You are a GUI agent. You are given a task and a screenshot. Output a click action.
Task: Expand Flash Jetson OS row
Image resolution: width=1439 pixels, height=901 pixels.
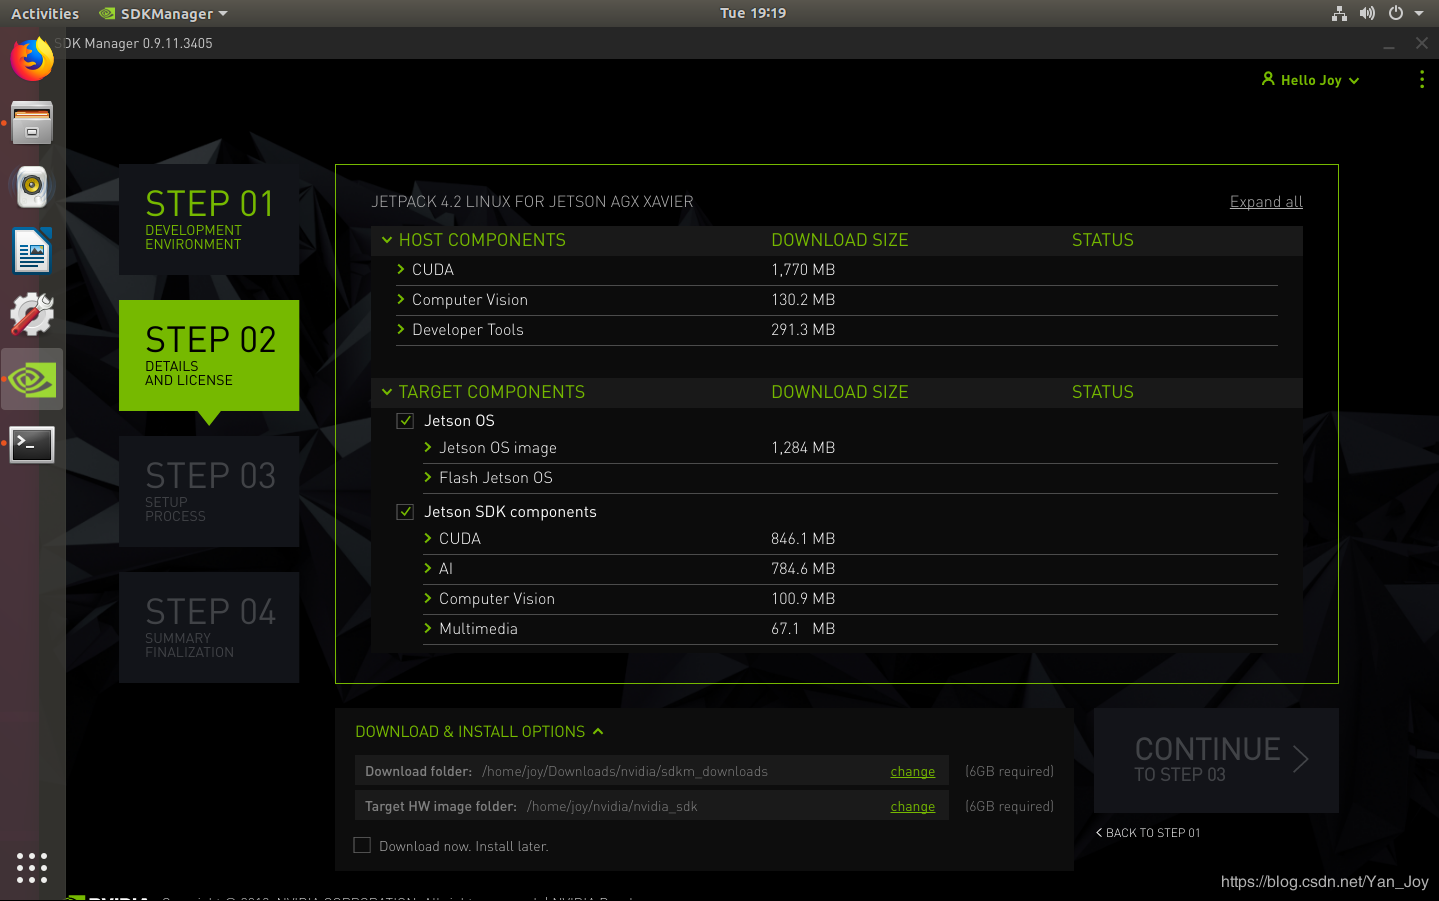428,478
